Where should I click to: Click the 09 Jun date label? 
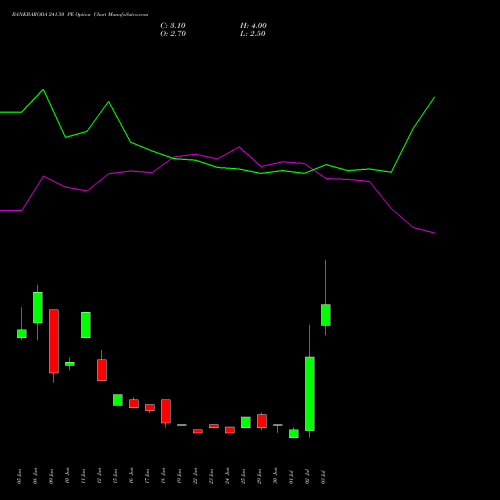(52, 476)
